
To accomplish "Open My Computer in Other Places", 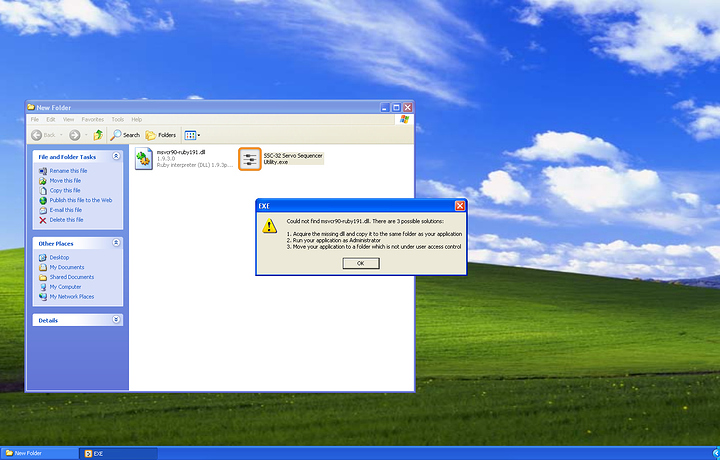I will (65, 287).
